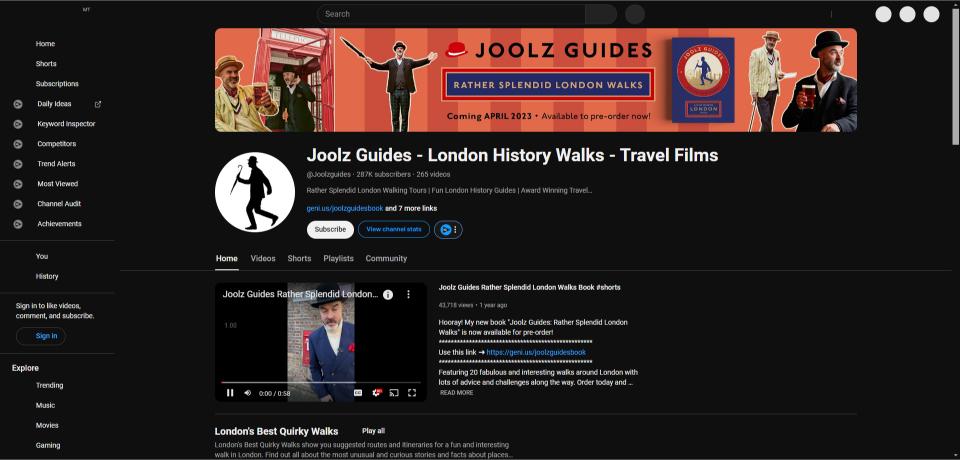Cast the featured video with the cast icon

(x=394, y=393)
